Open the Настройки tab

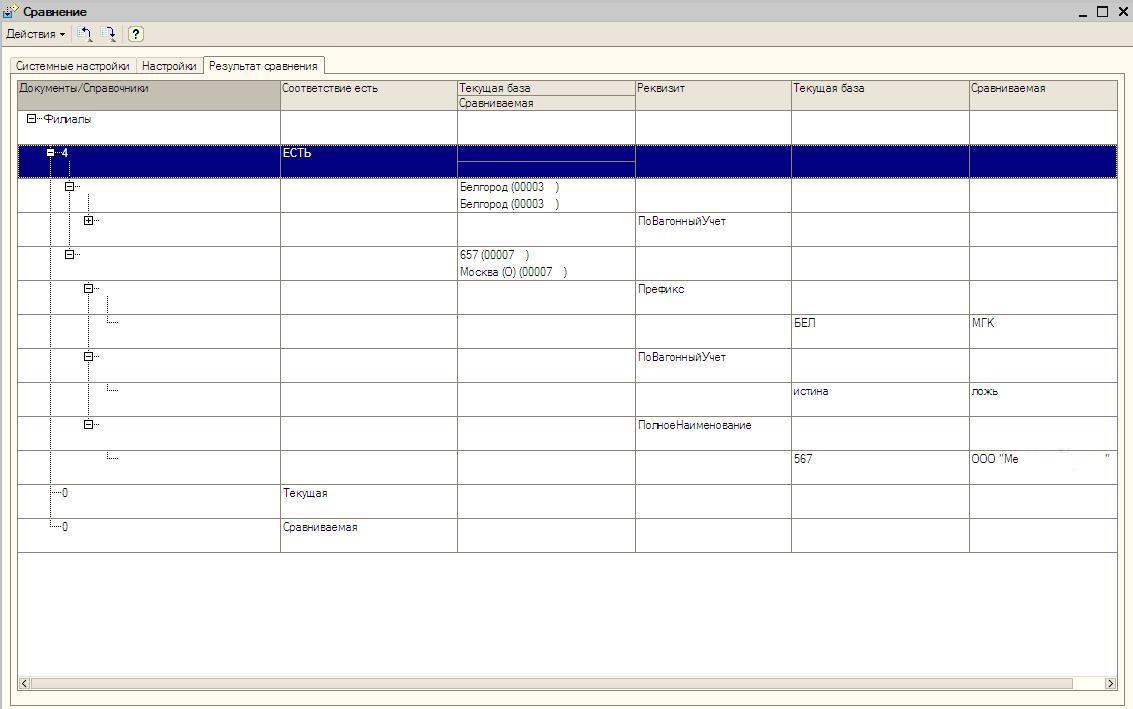169,66
